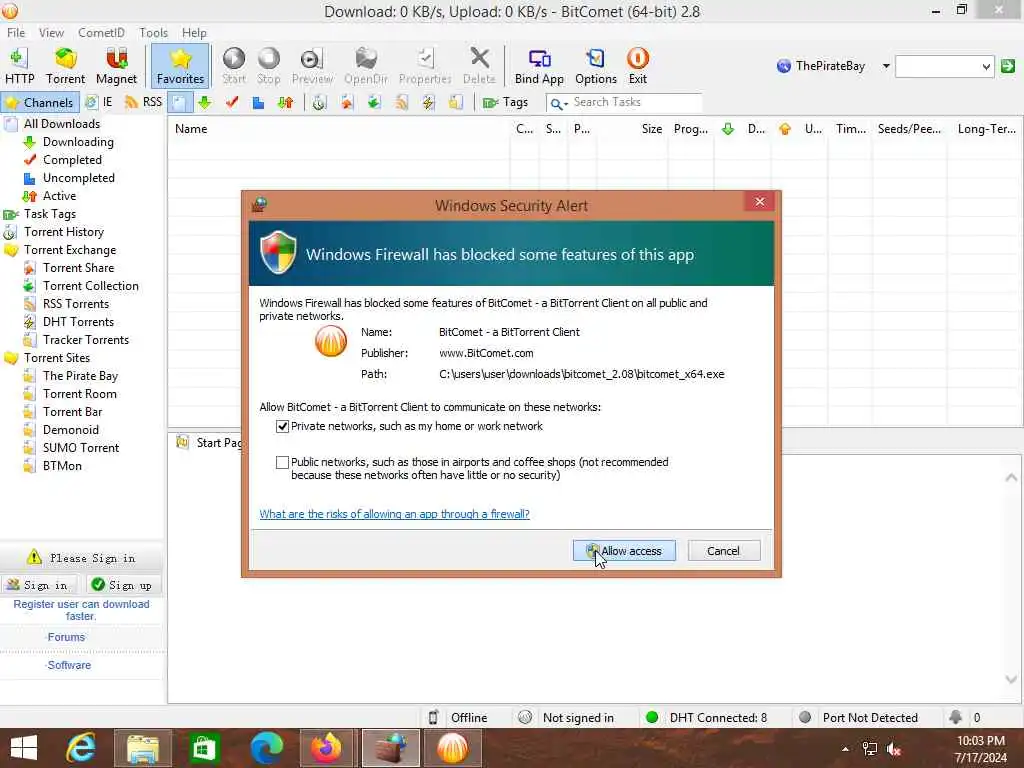
Task: Click the red checkmark completed filter icon
Action: click(x=232, y=103)
